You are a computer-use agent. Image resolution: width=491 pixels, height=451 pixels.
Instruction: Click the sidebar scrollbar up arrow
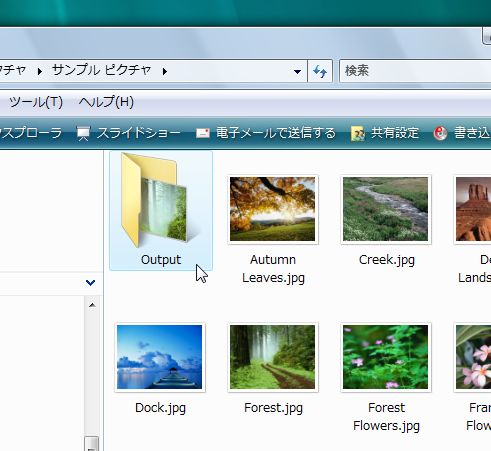coord(92,305)
